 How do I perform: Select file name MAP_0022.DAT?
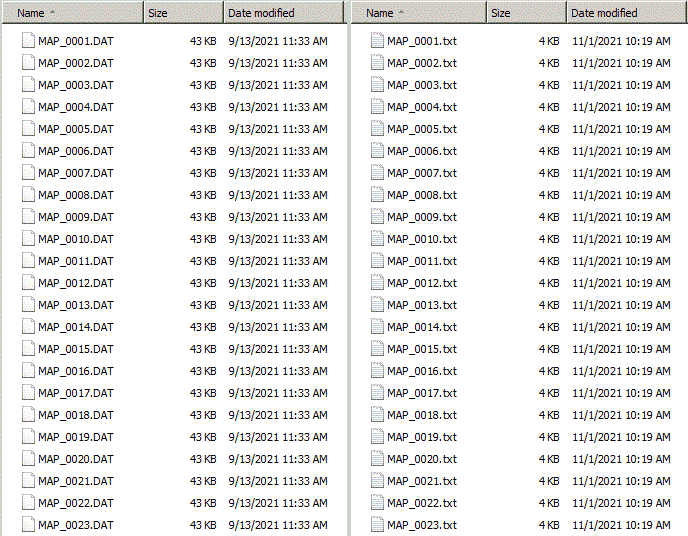coord(76,503)
